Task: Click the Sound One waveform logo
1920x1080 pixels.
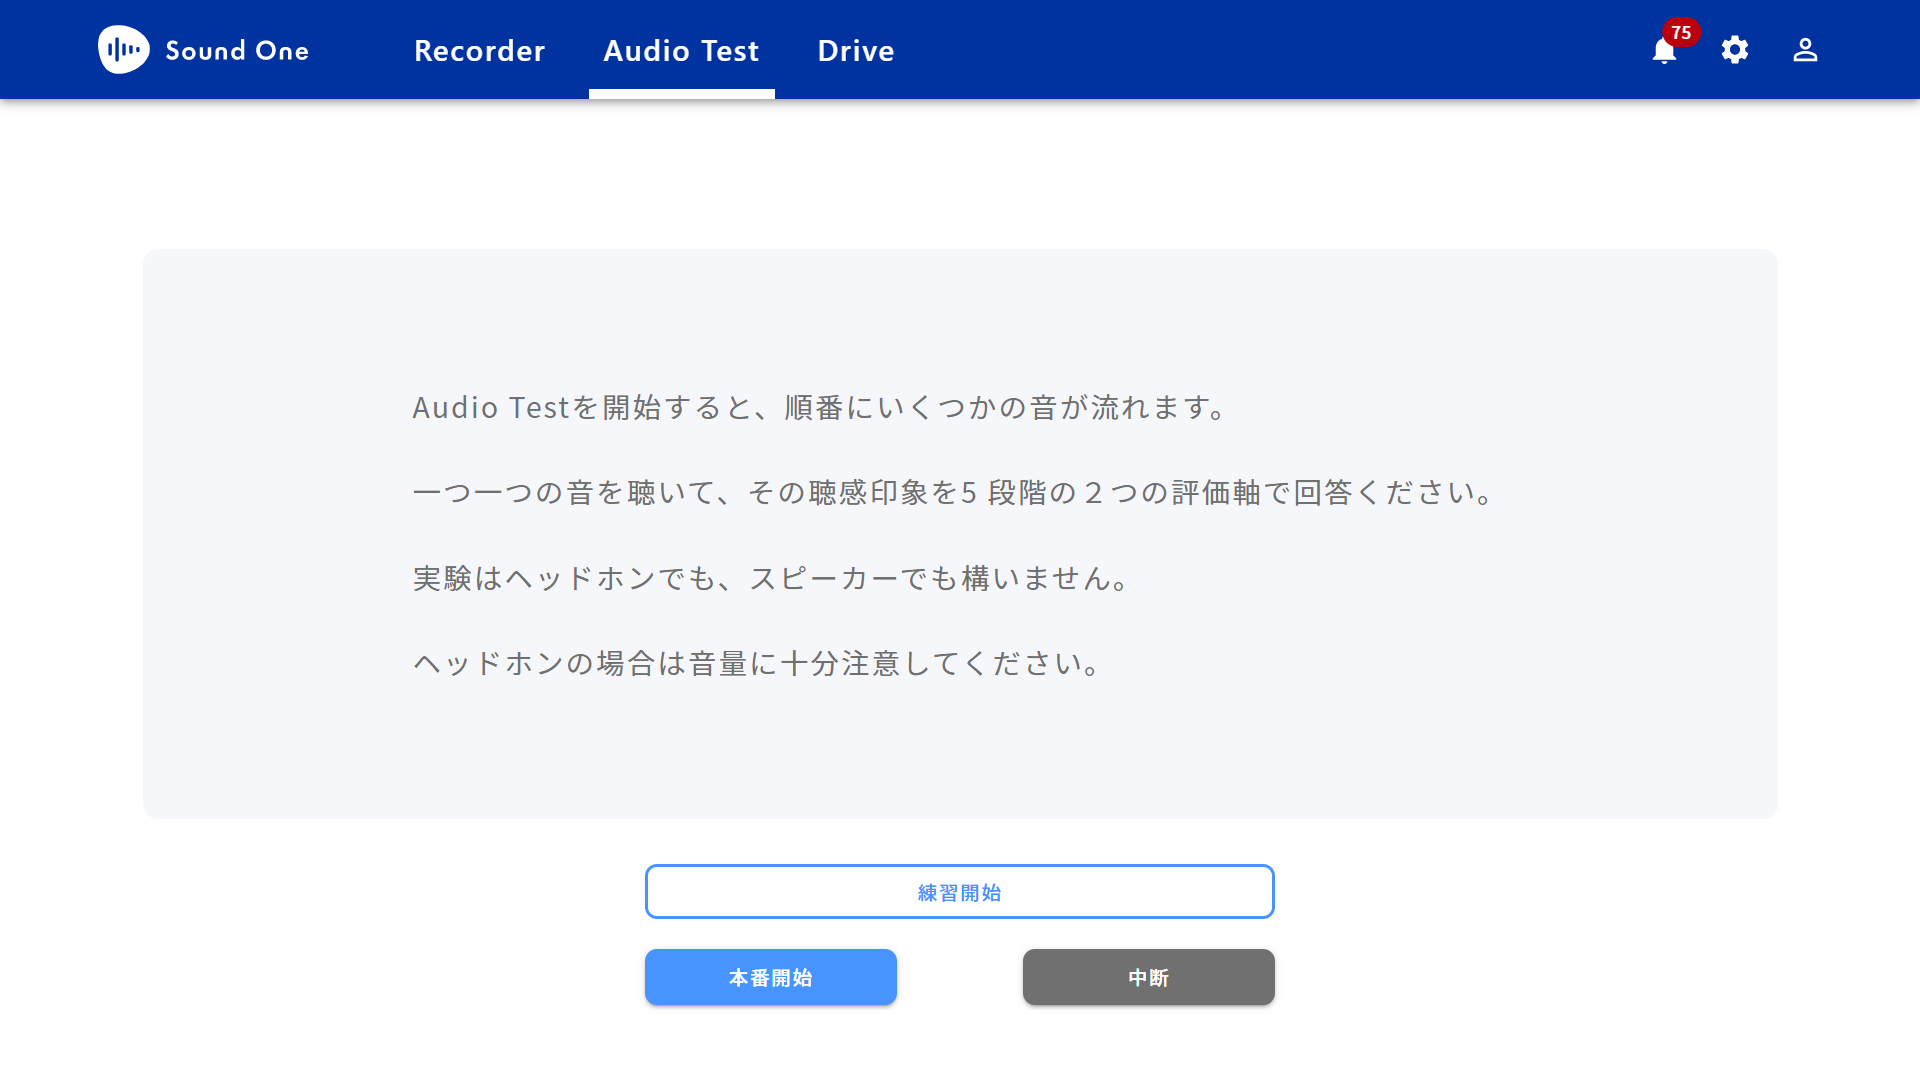Action: [124, 50]
